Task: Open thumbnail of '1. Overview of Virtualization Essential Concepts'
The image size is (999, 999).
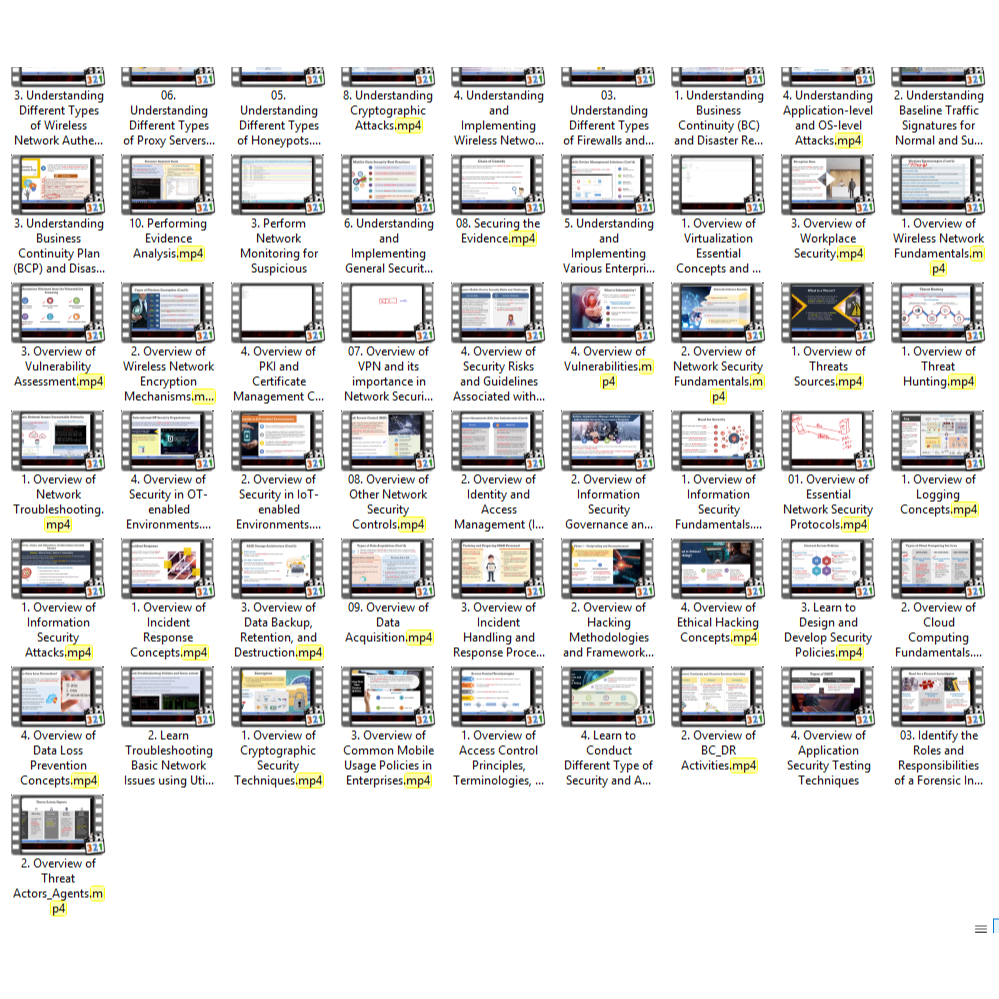Action: coord(719,185)
